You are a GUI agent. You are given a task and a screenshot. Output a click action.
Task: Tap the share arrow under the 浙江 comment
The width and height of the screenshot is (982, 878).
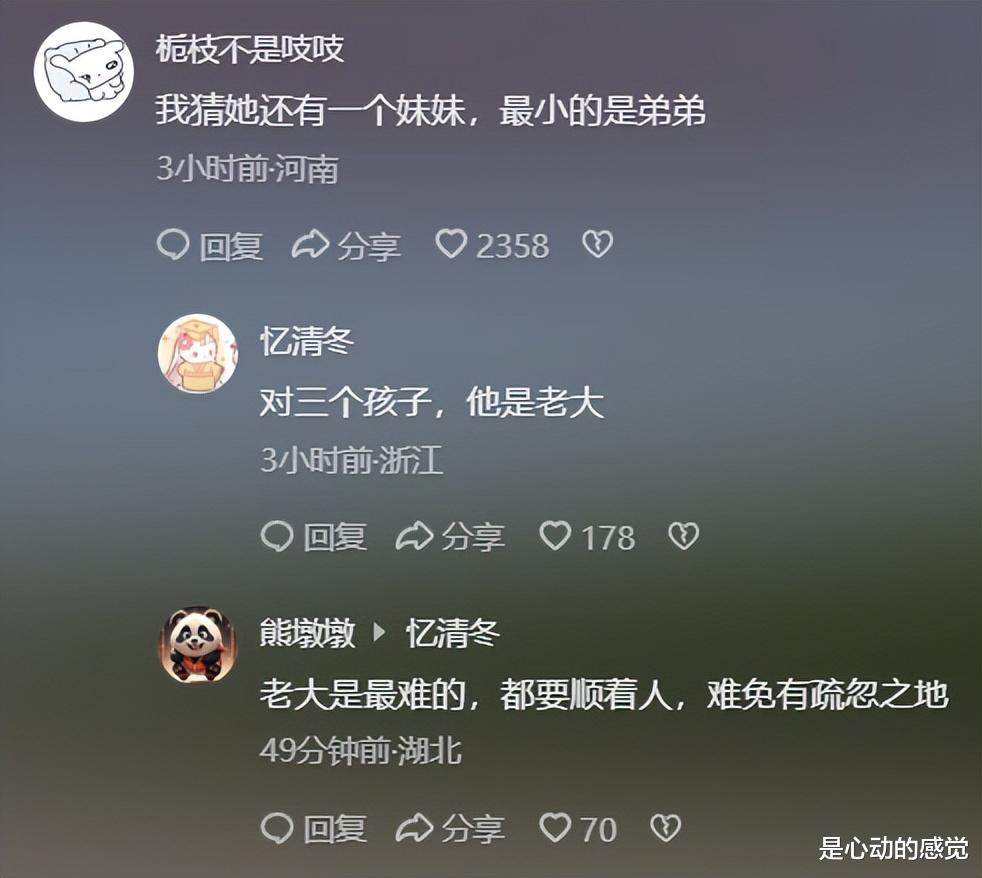coord(414,536)
